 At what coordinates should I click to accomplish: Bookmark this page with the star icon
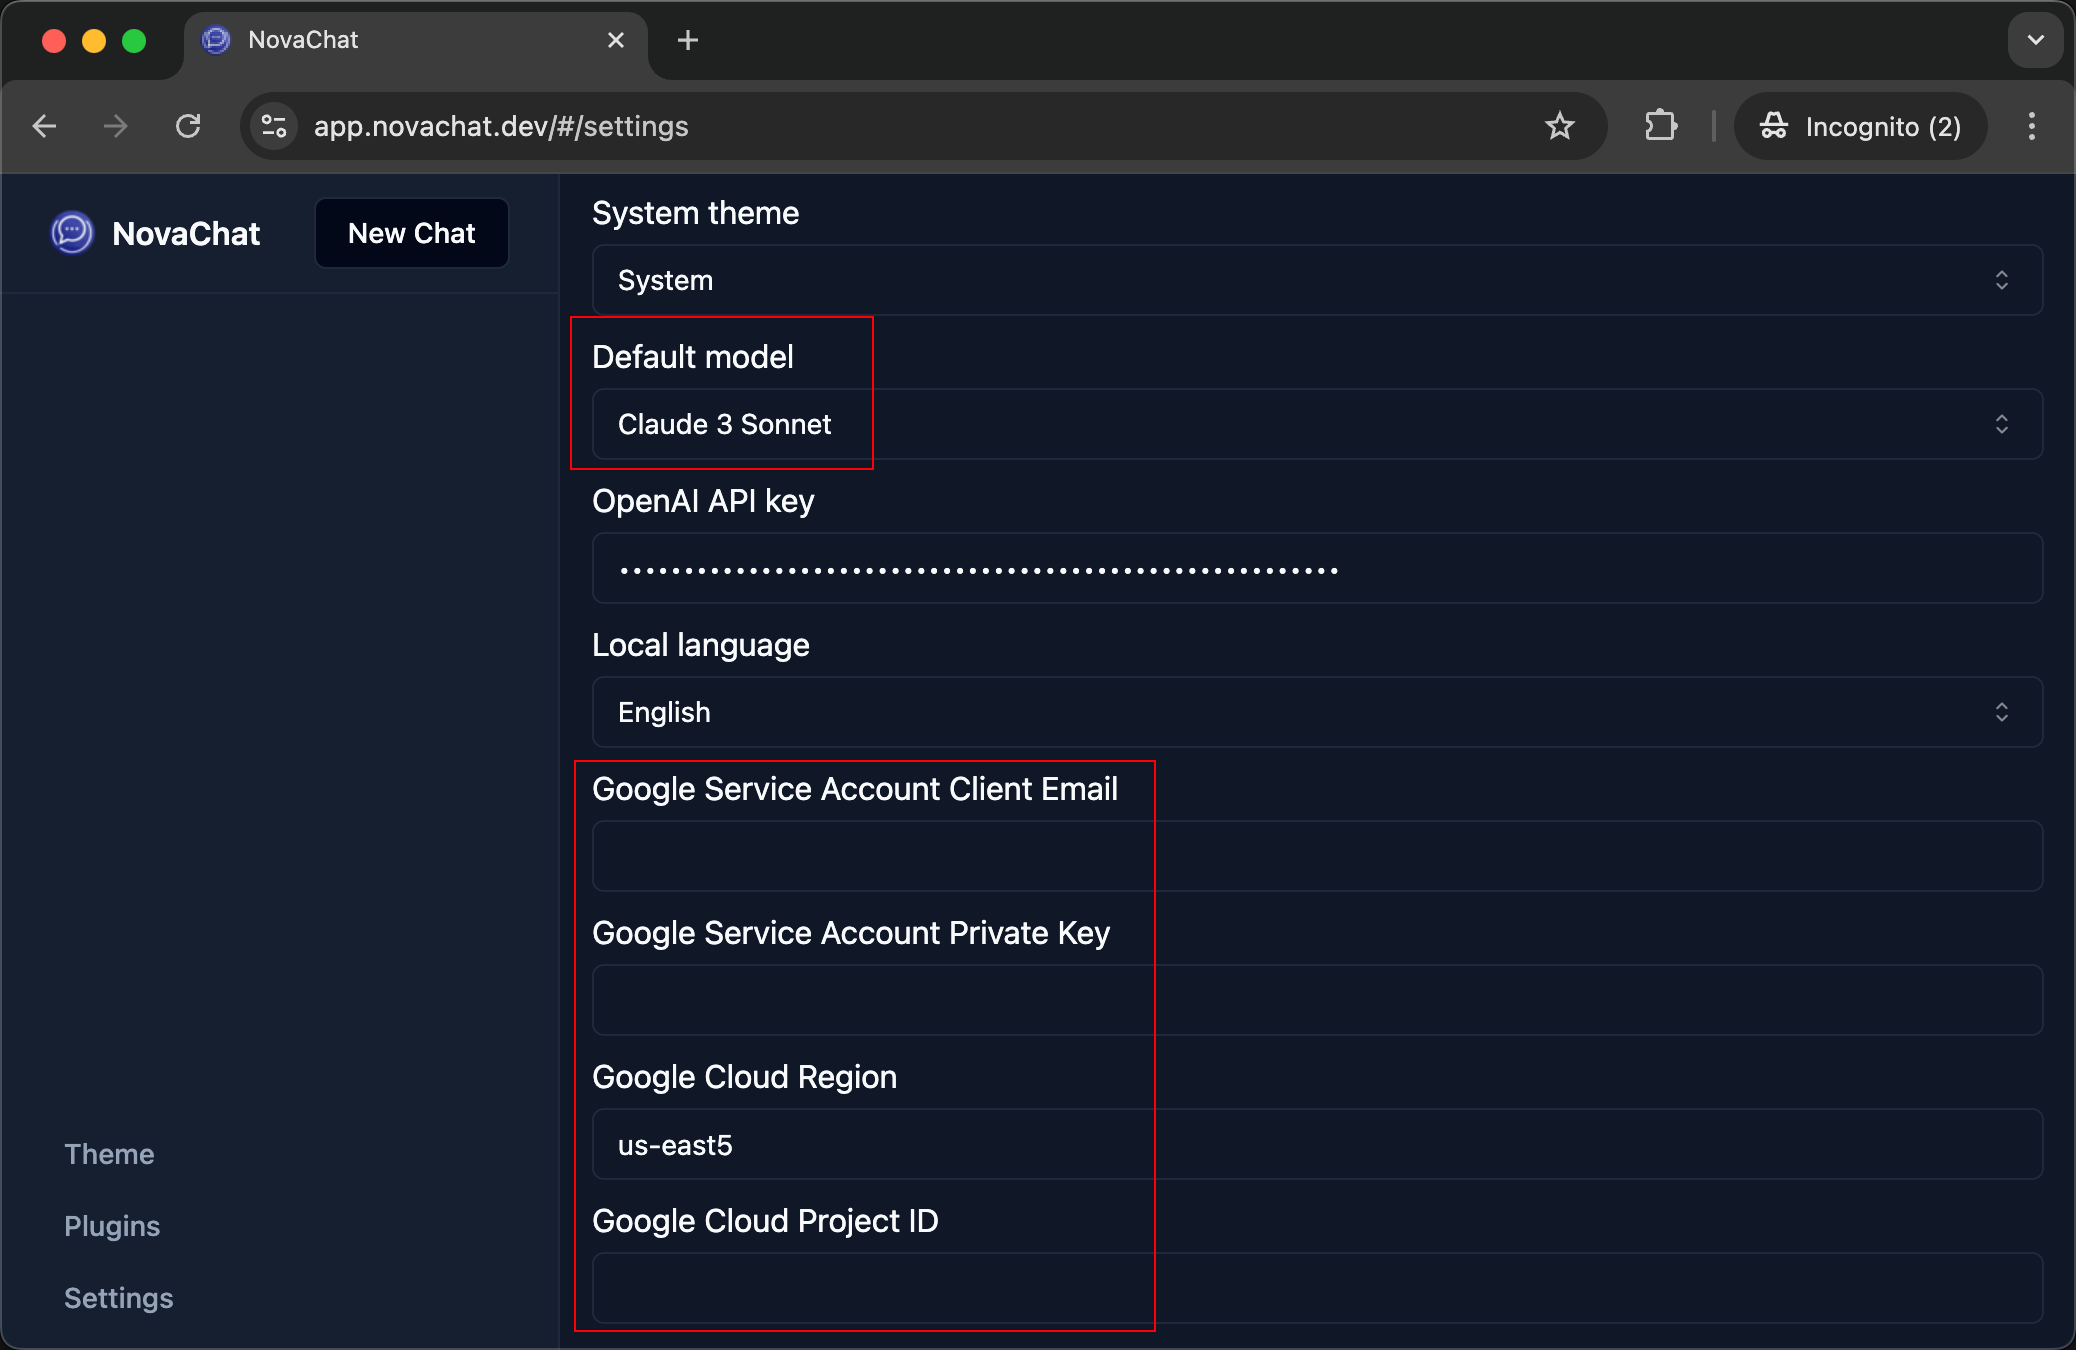click(x=1559, y=126)
